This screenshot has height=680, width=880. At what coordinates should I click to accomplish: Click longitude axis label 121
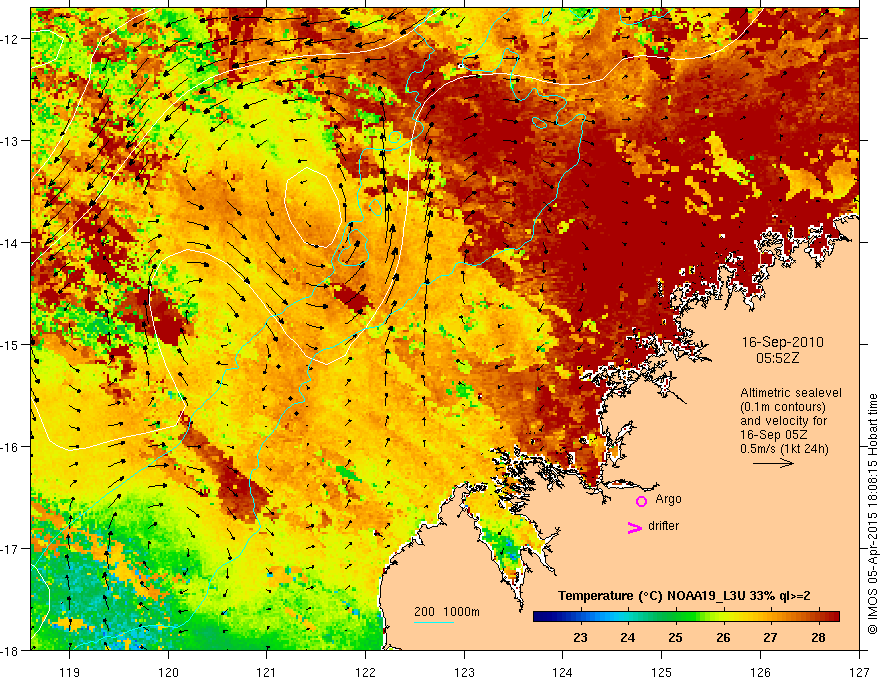(x=267, y=672)
